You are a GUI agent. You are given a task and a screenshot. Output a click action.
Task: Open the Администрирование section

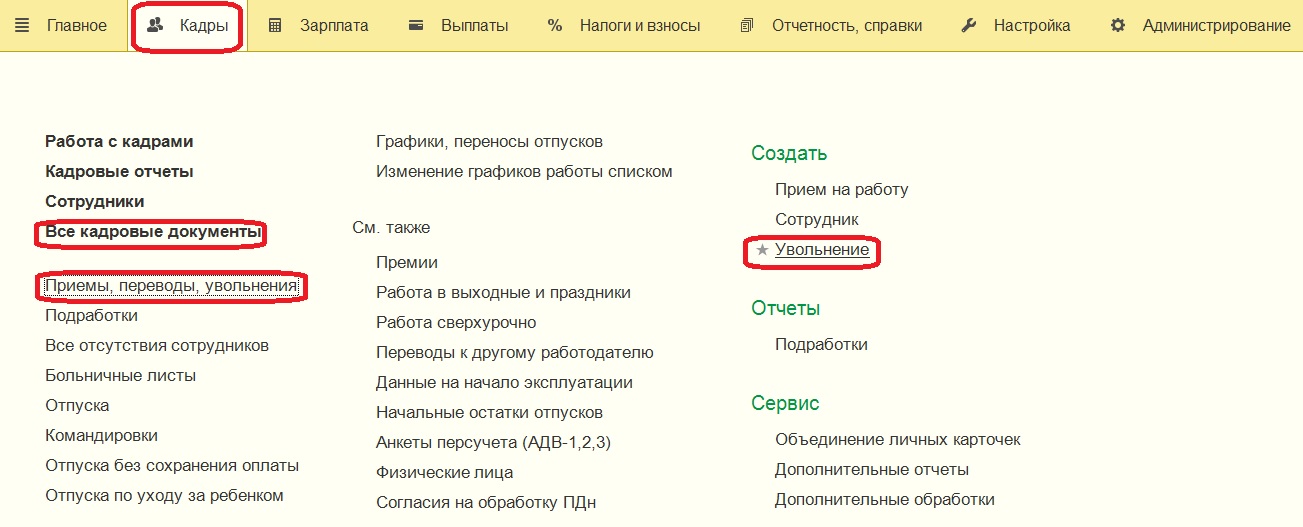pos(1217,26)
